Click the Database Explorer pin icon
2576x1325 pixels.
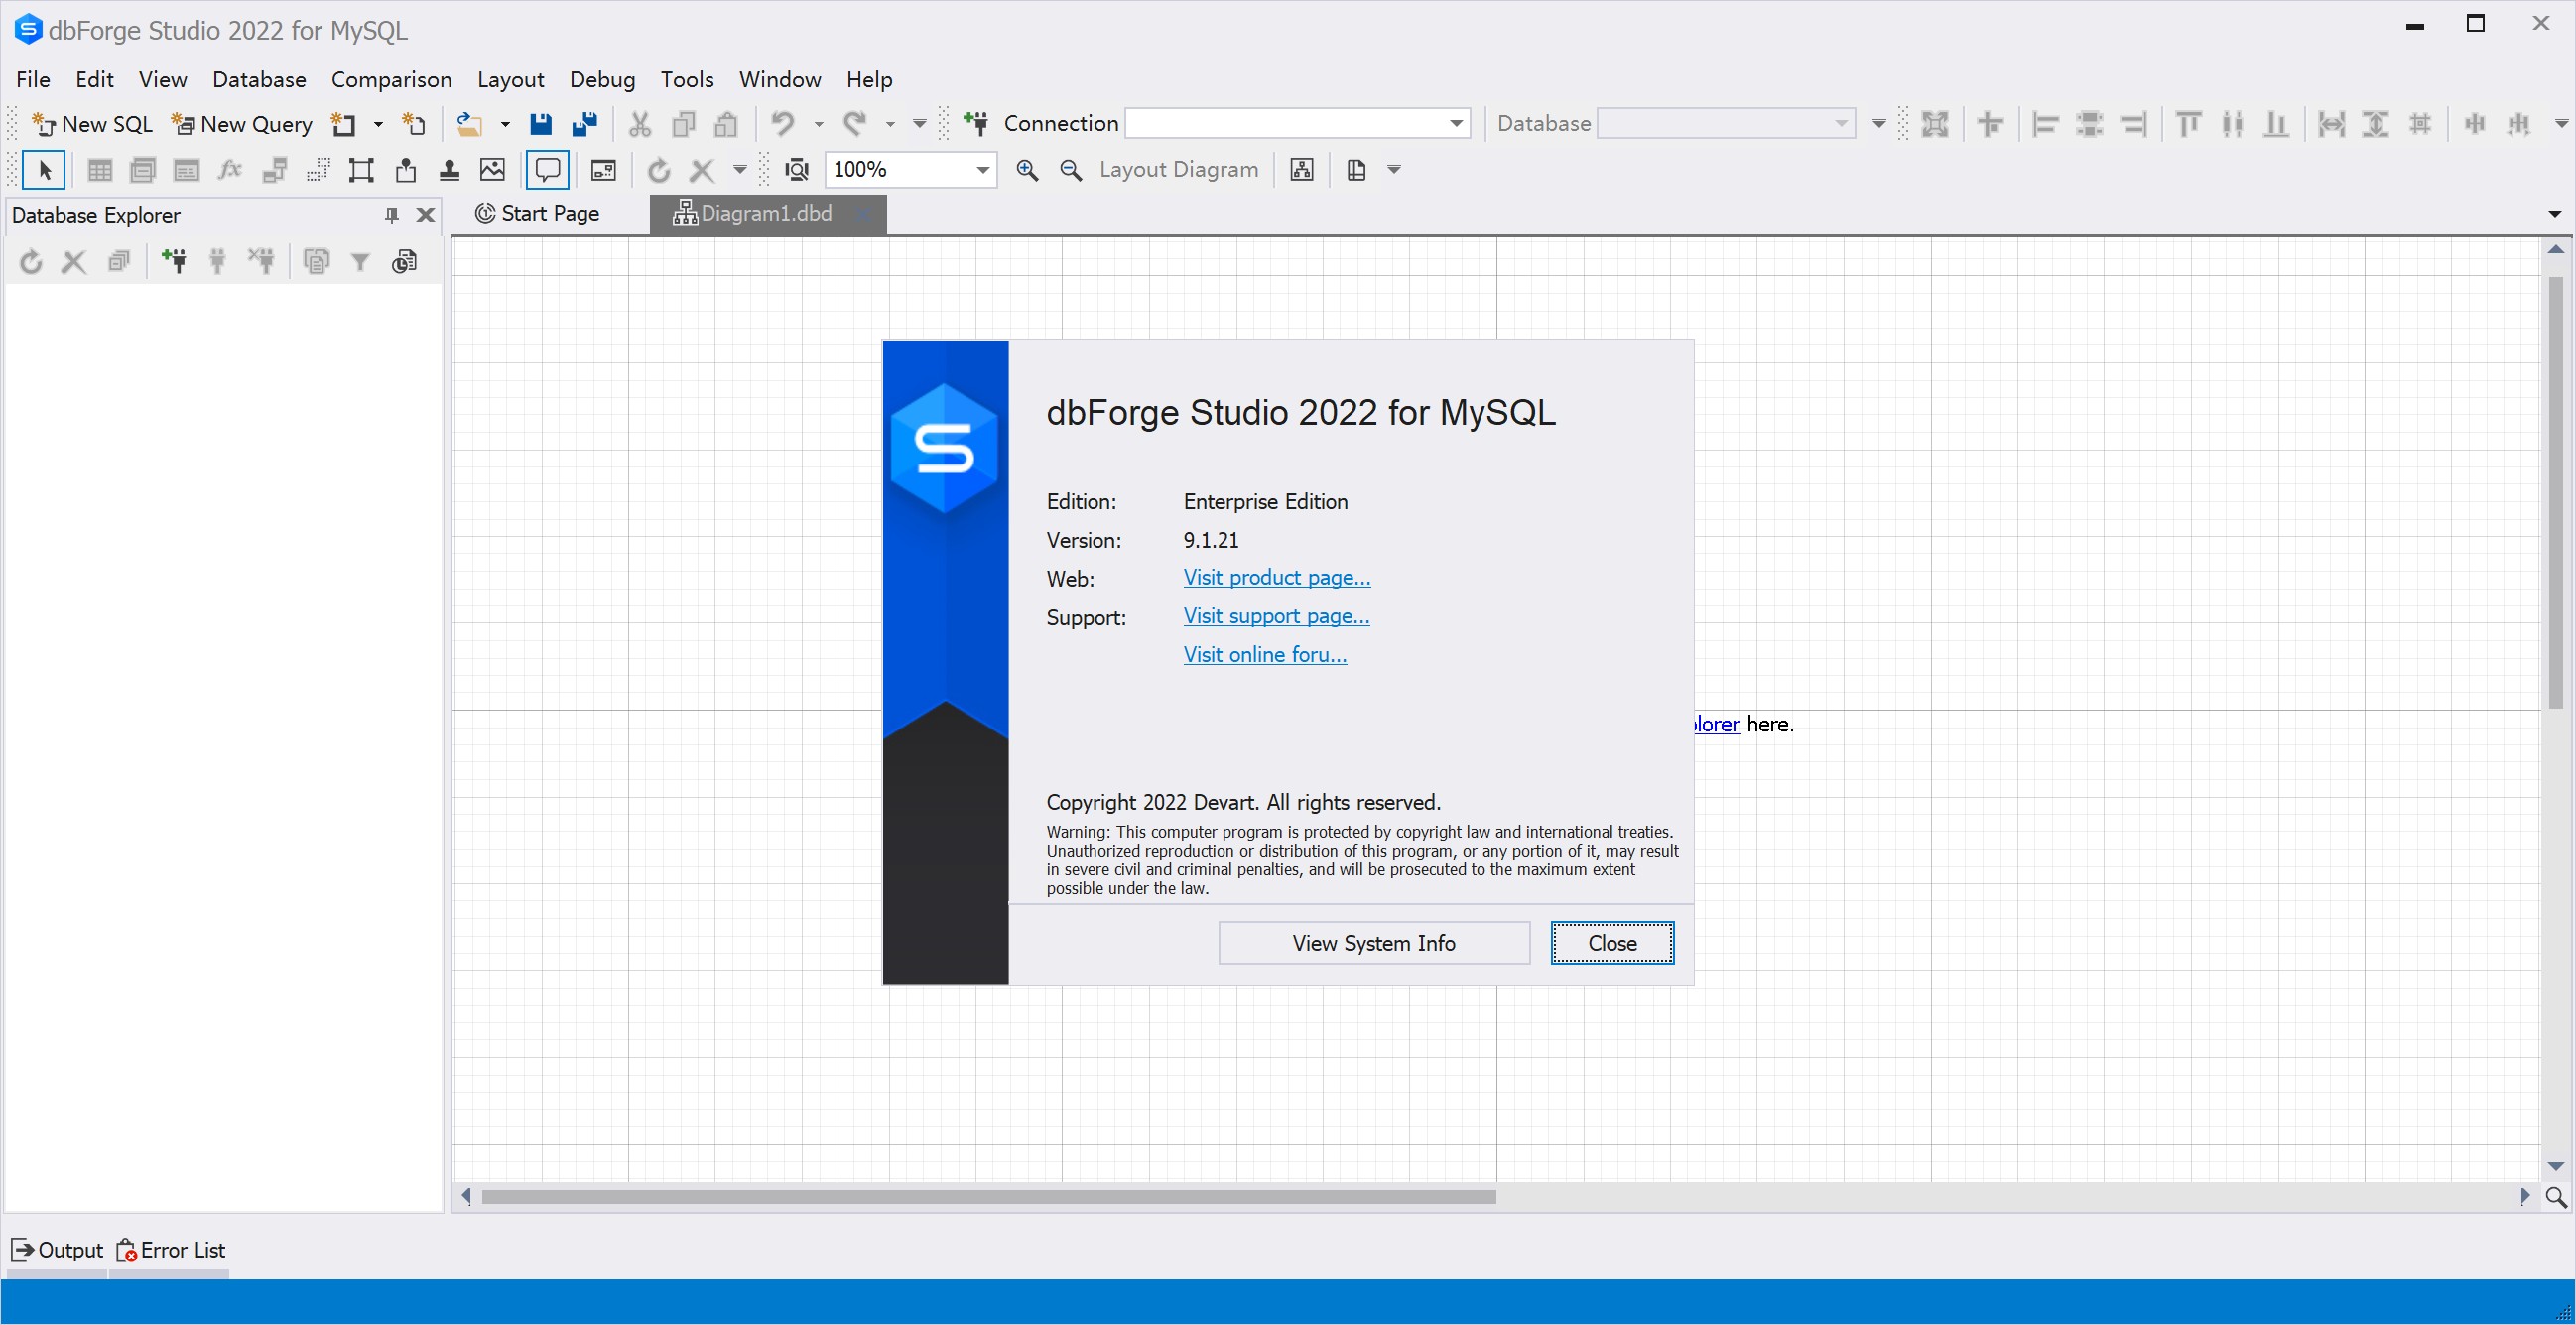(390, 216)
